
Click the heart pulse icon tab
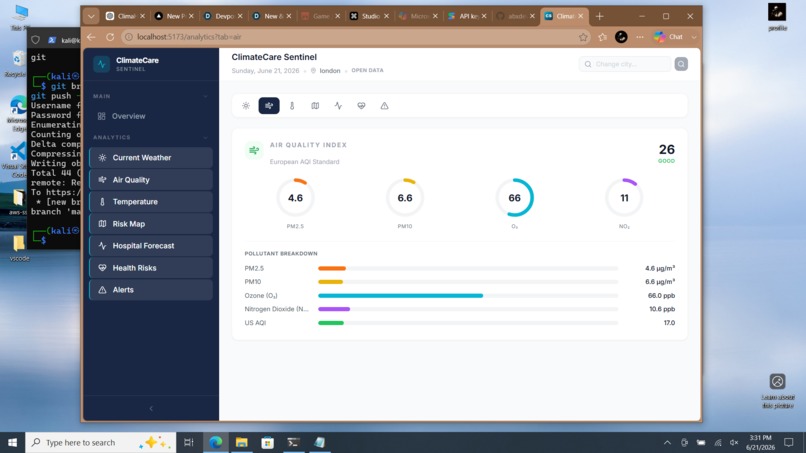tap(361, 106)
